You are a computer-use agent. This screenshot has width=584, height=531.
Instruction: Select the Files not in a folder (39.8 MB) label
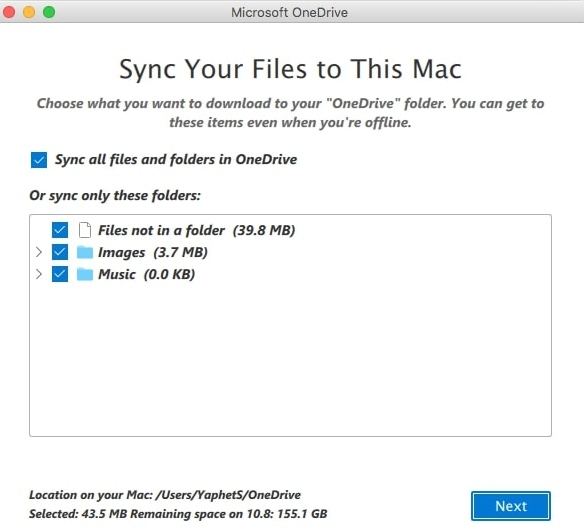pyautogui.click(x=197, y=230)
